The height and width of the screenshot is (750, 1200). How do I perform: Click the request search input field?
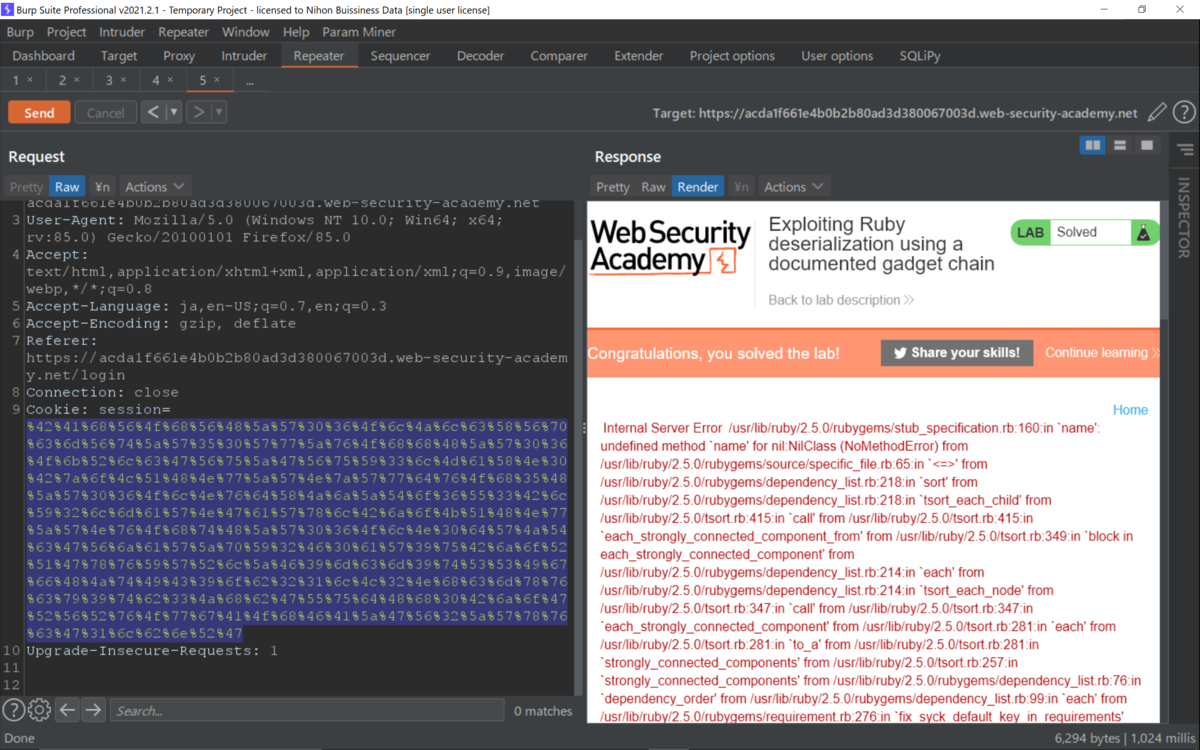pos(307,711)
